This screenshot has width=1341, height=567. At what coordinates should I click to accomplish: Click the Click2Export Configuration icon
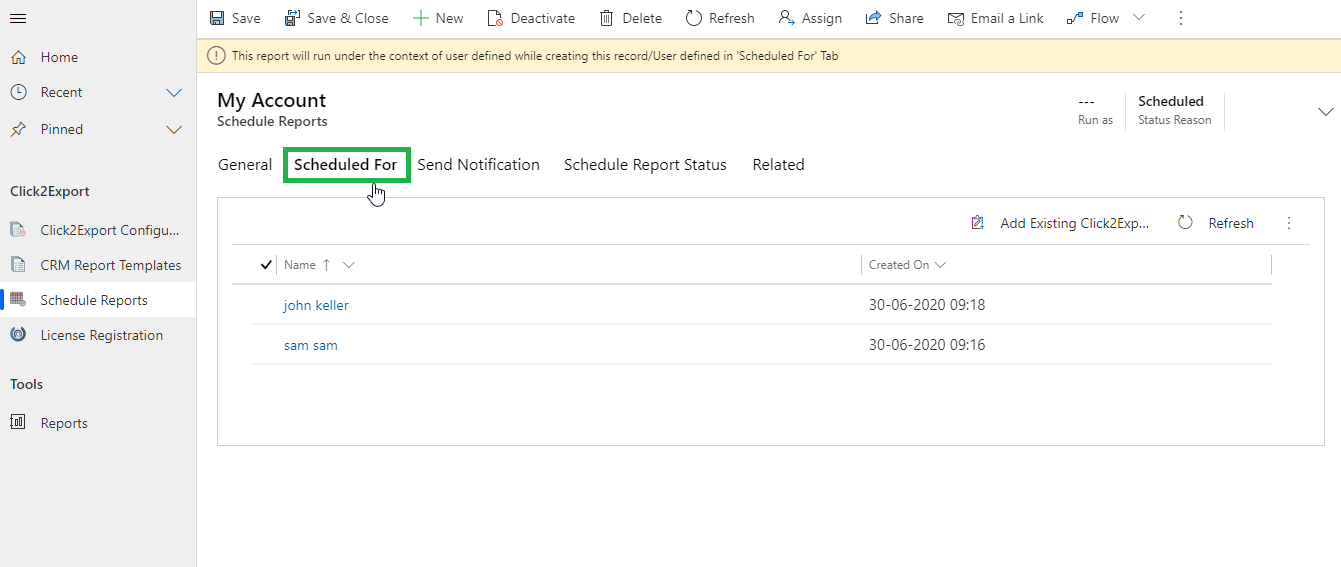click(18, 230)
